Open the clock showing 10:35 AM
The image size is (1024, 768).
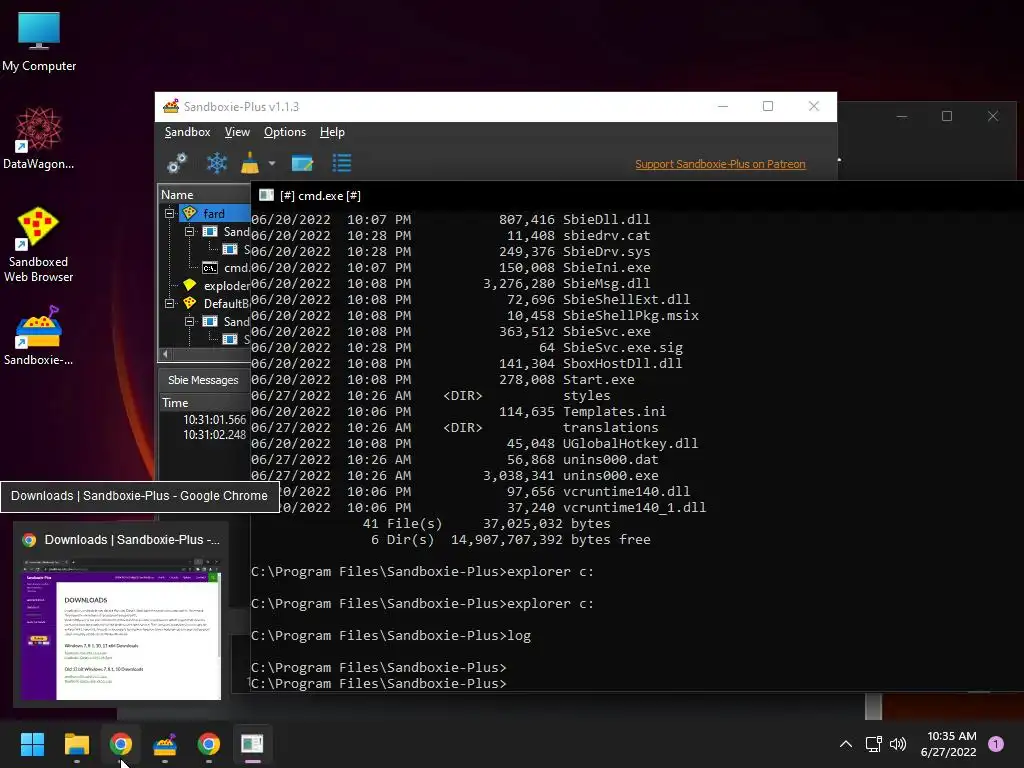949,744
